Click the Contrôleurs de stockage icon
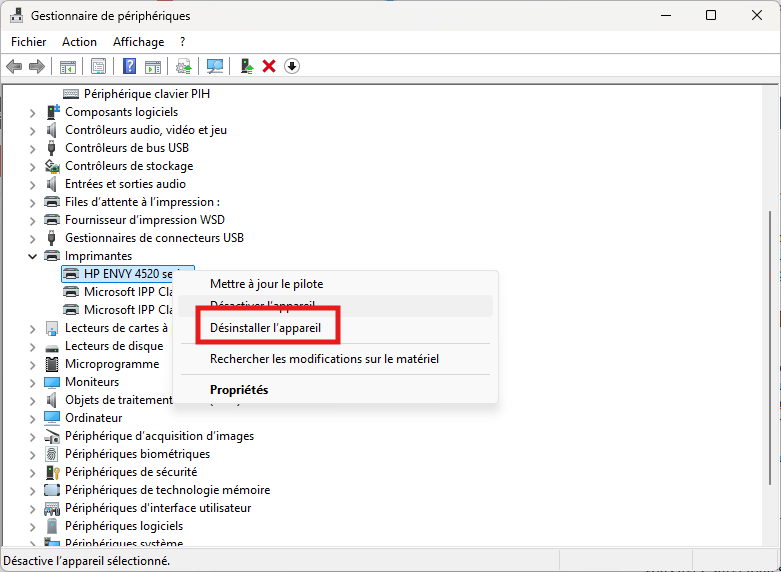Viewport: 781px width, 572px height. click(x=52, y=166)
